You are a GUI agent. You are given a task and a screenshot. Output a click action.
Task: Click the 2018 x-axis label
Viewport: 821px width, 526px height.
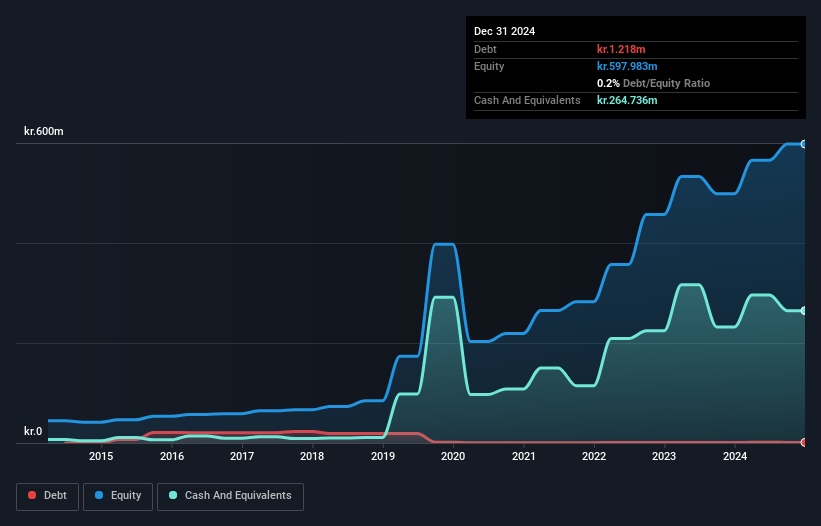[312, 457]
